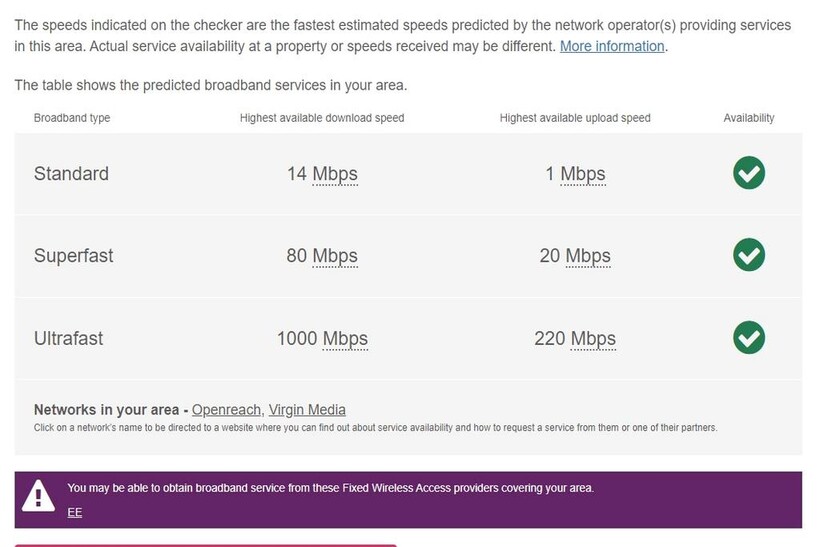
Task: Click the Ultrafast availability green checkmark icon
Action: [748, 338]
